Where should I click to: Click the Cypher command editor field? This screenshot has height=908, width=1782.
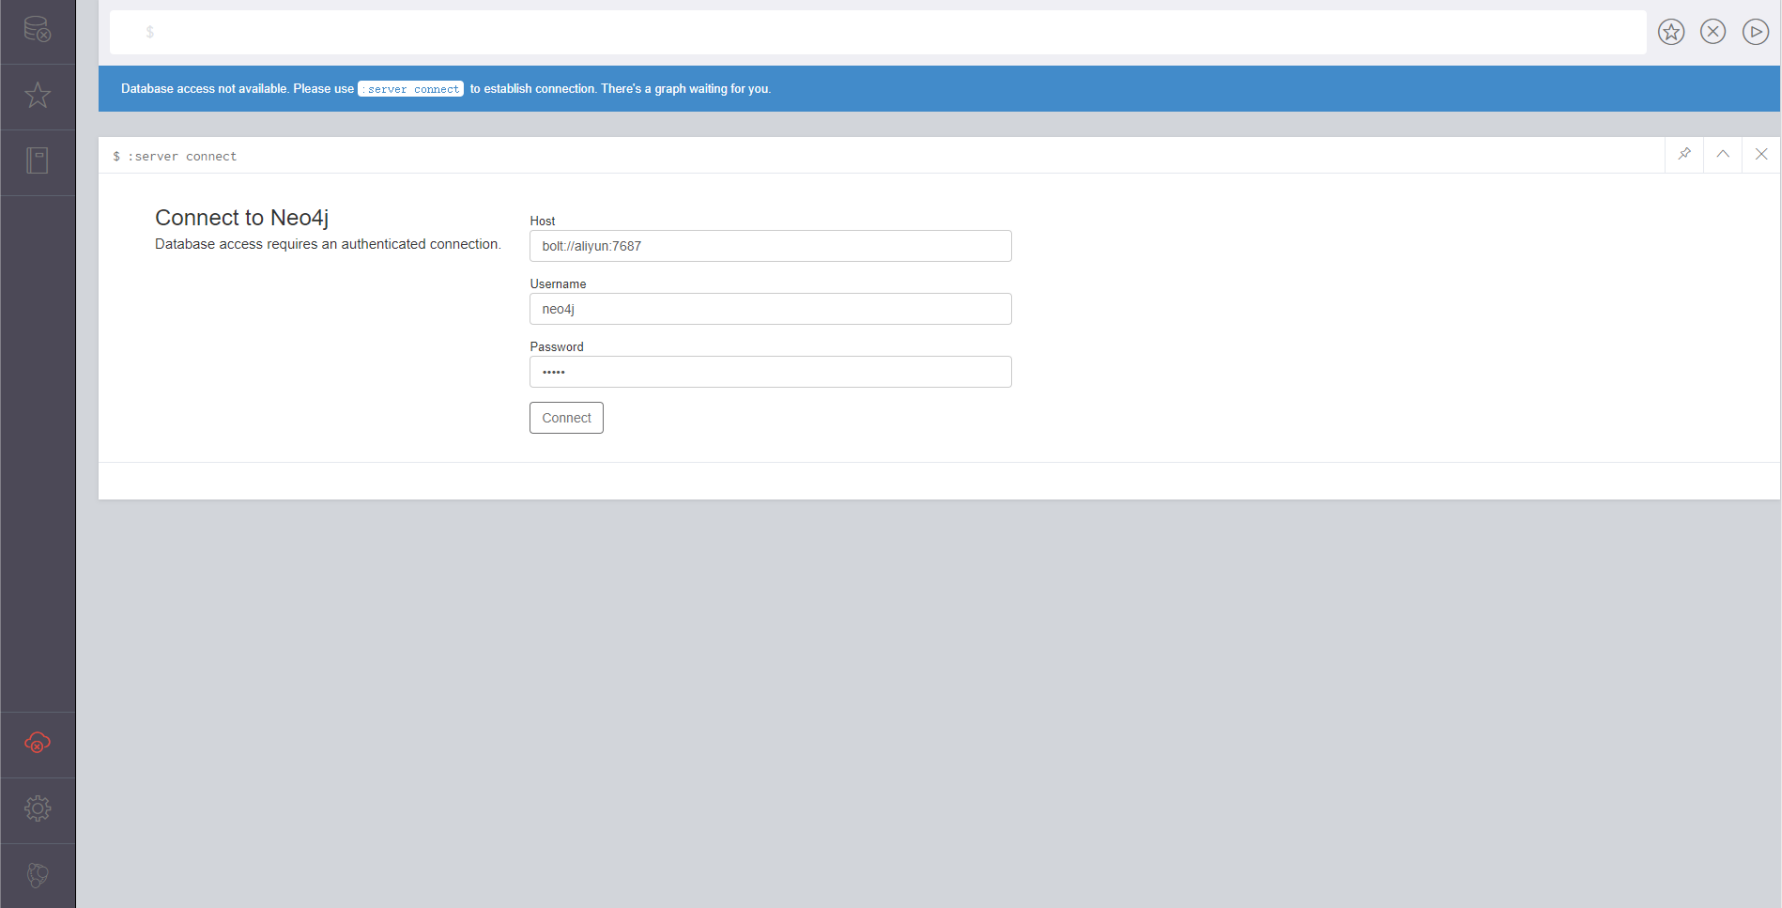pyautogui.click(x=878, y=32)
